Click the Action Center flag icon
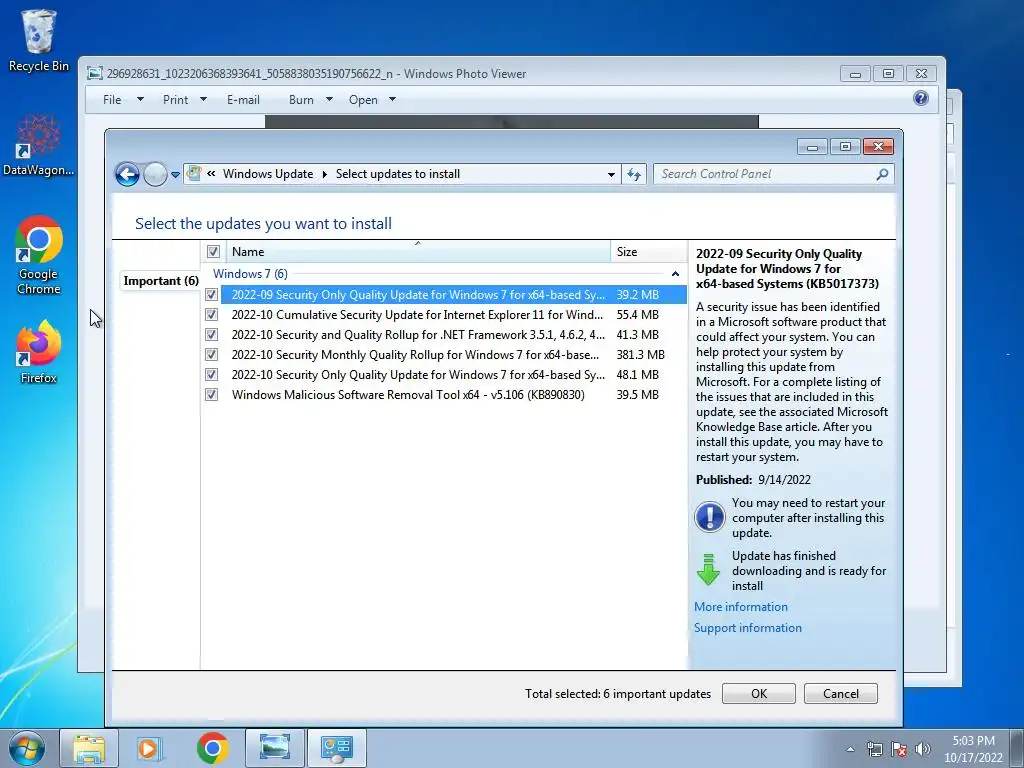Image resolution: width=1024 pixels, height=768 pixels. (x=899, y=749)
